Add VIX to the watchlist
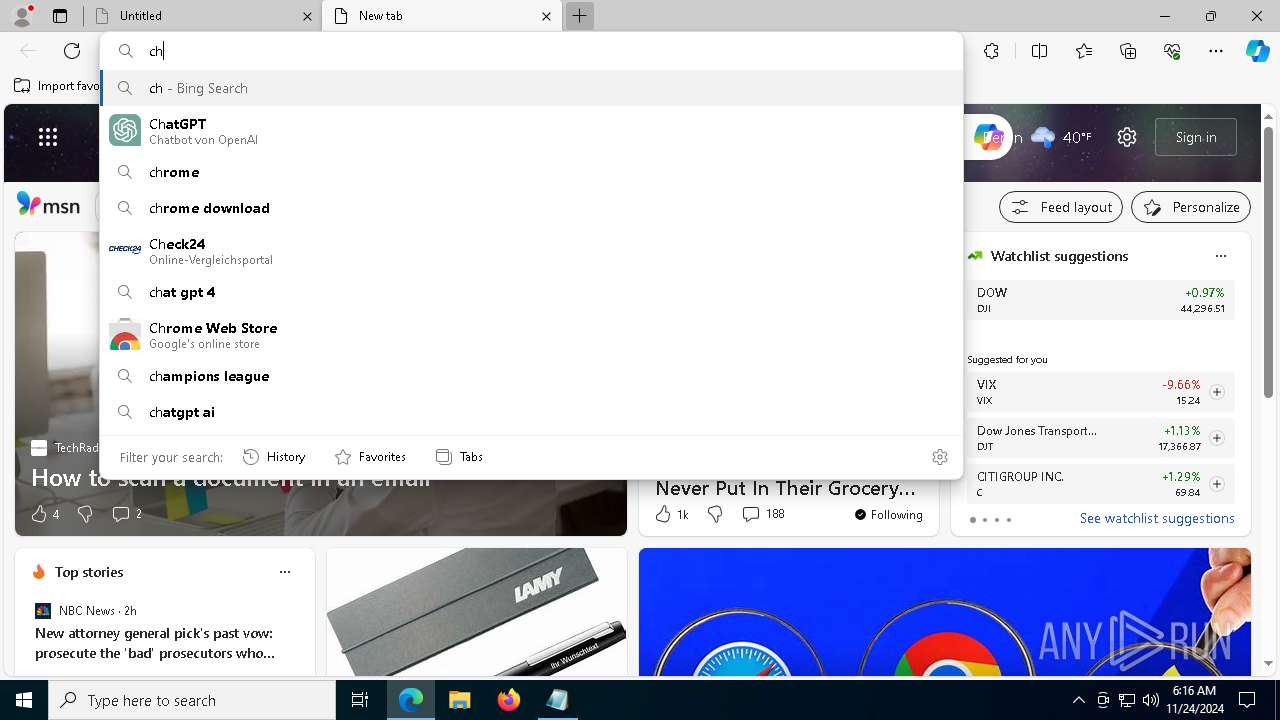1280x720 pixels. pos(1217,392)
